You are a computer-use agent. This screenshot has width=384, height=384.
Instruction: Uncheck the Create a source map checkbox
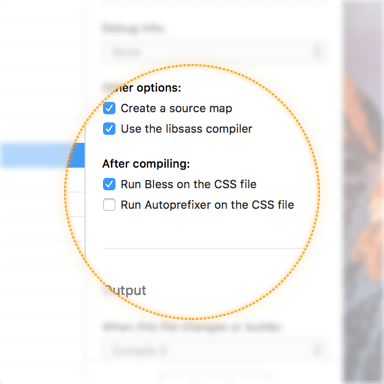click(x=109, y=108)
